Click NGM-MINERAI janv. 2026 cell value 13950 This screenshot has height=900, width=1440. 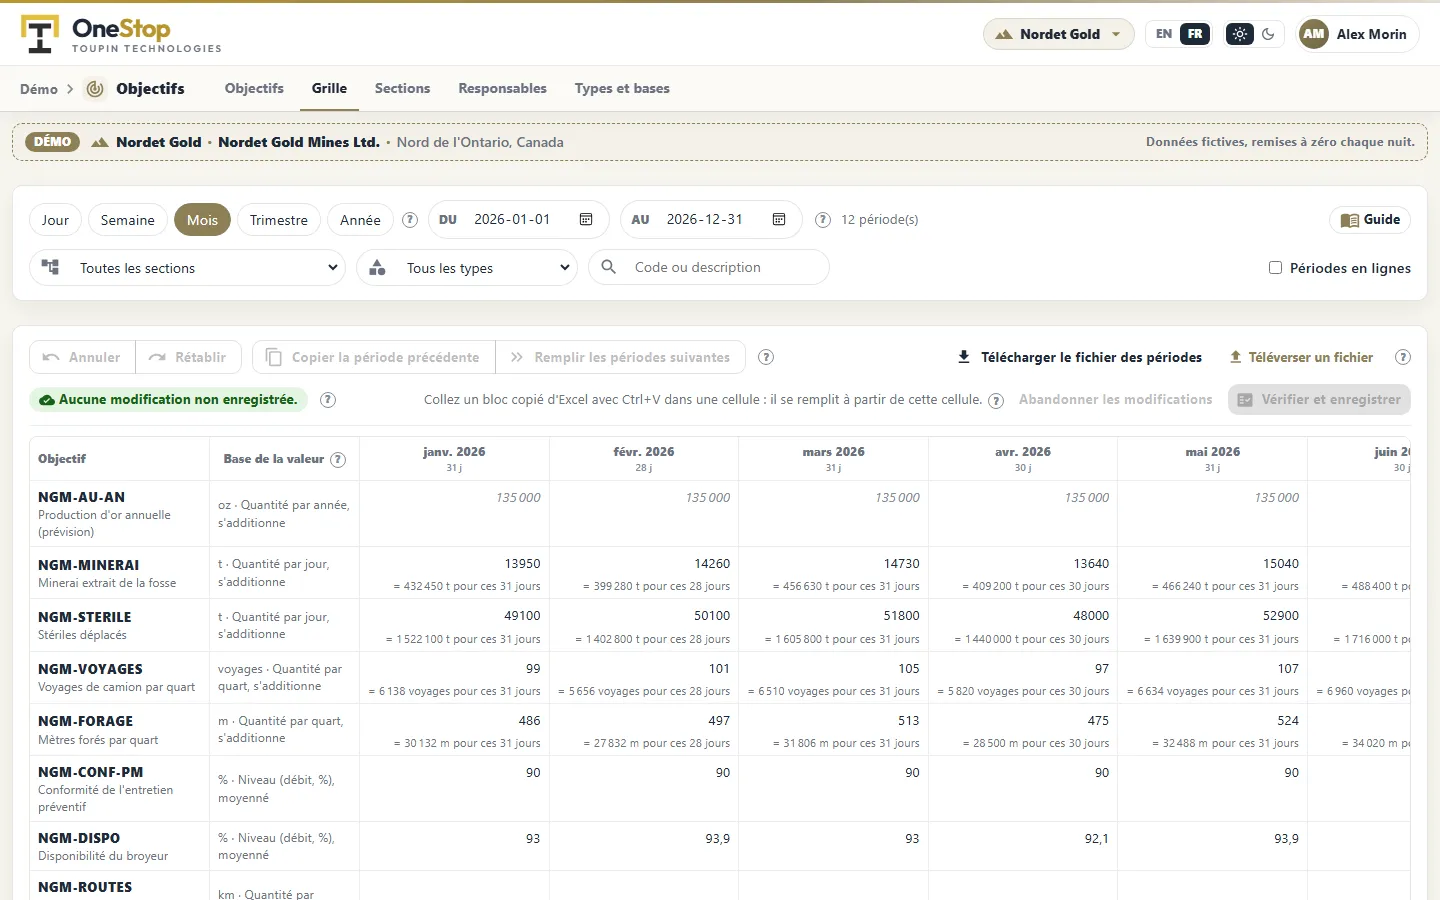pos(523,564)
